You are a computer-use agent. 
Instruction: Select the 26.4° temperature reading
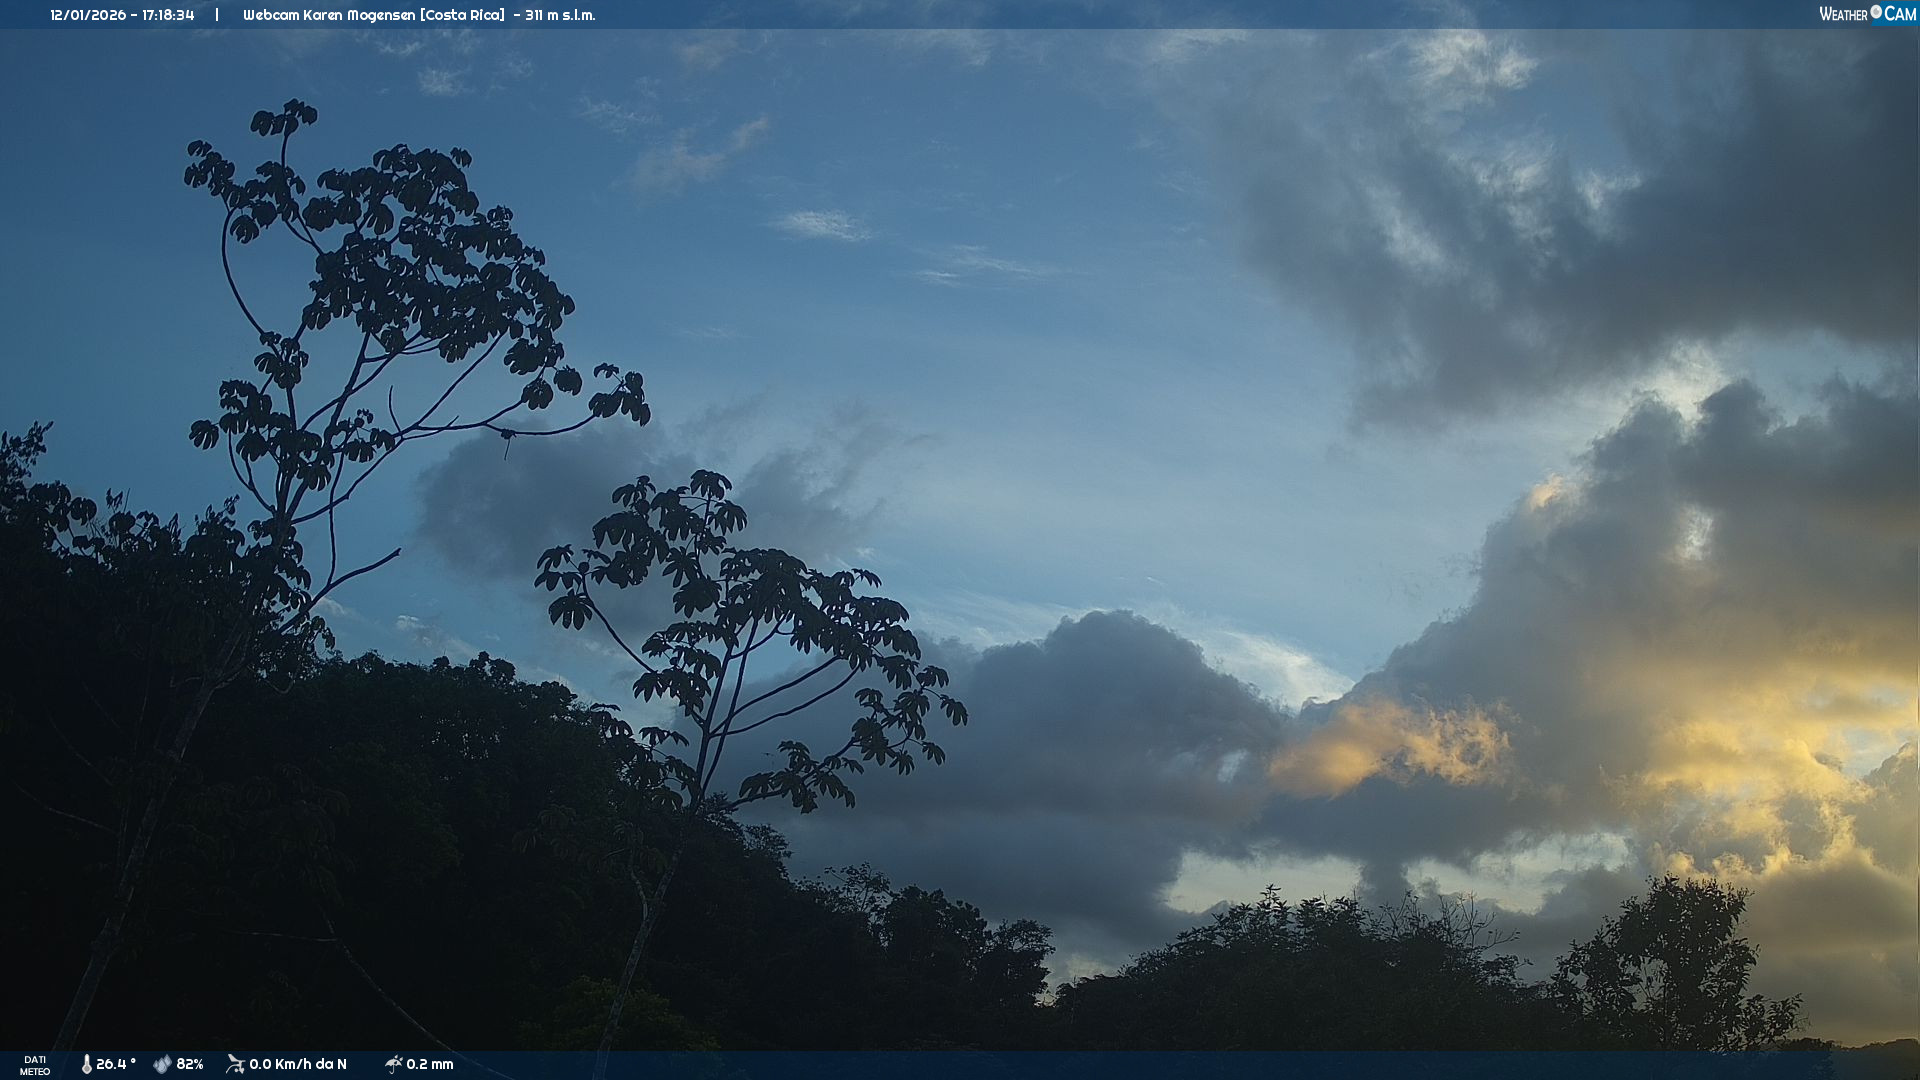[x=115, y=1064]
